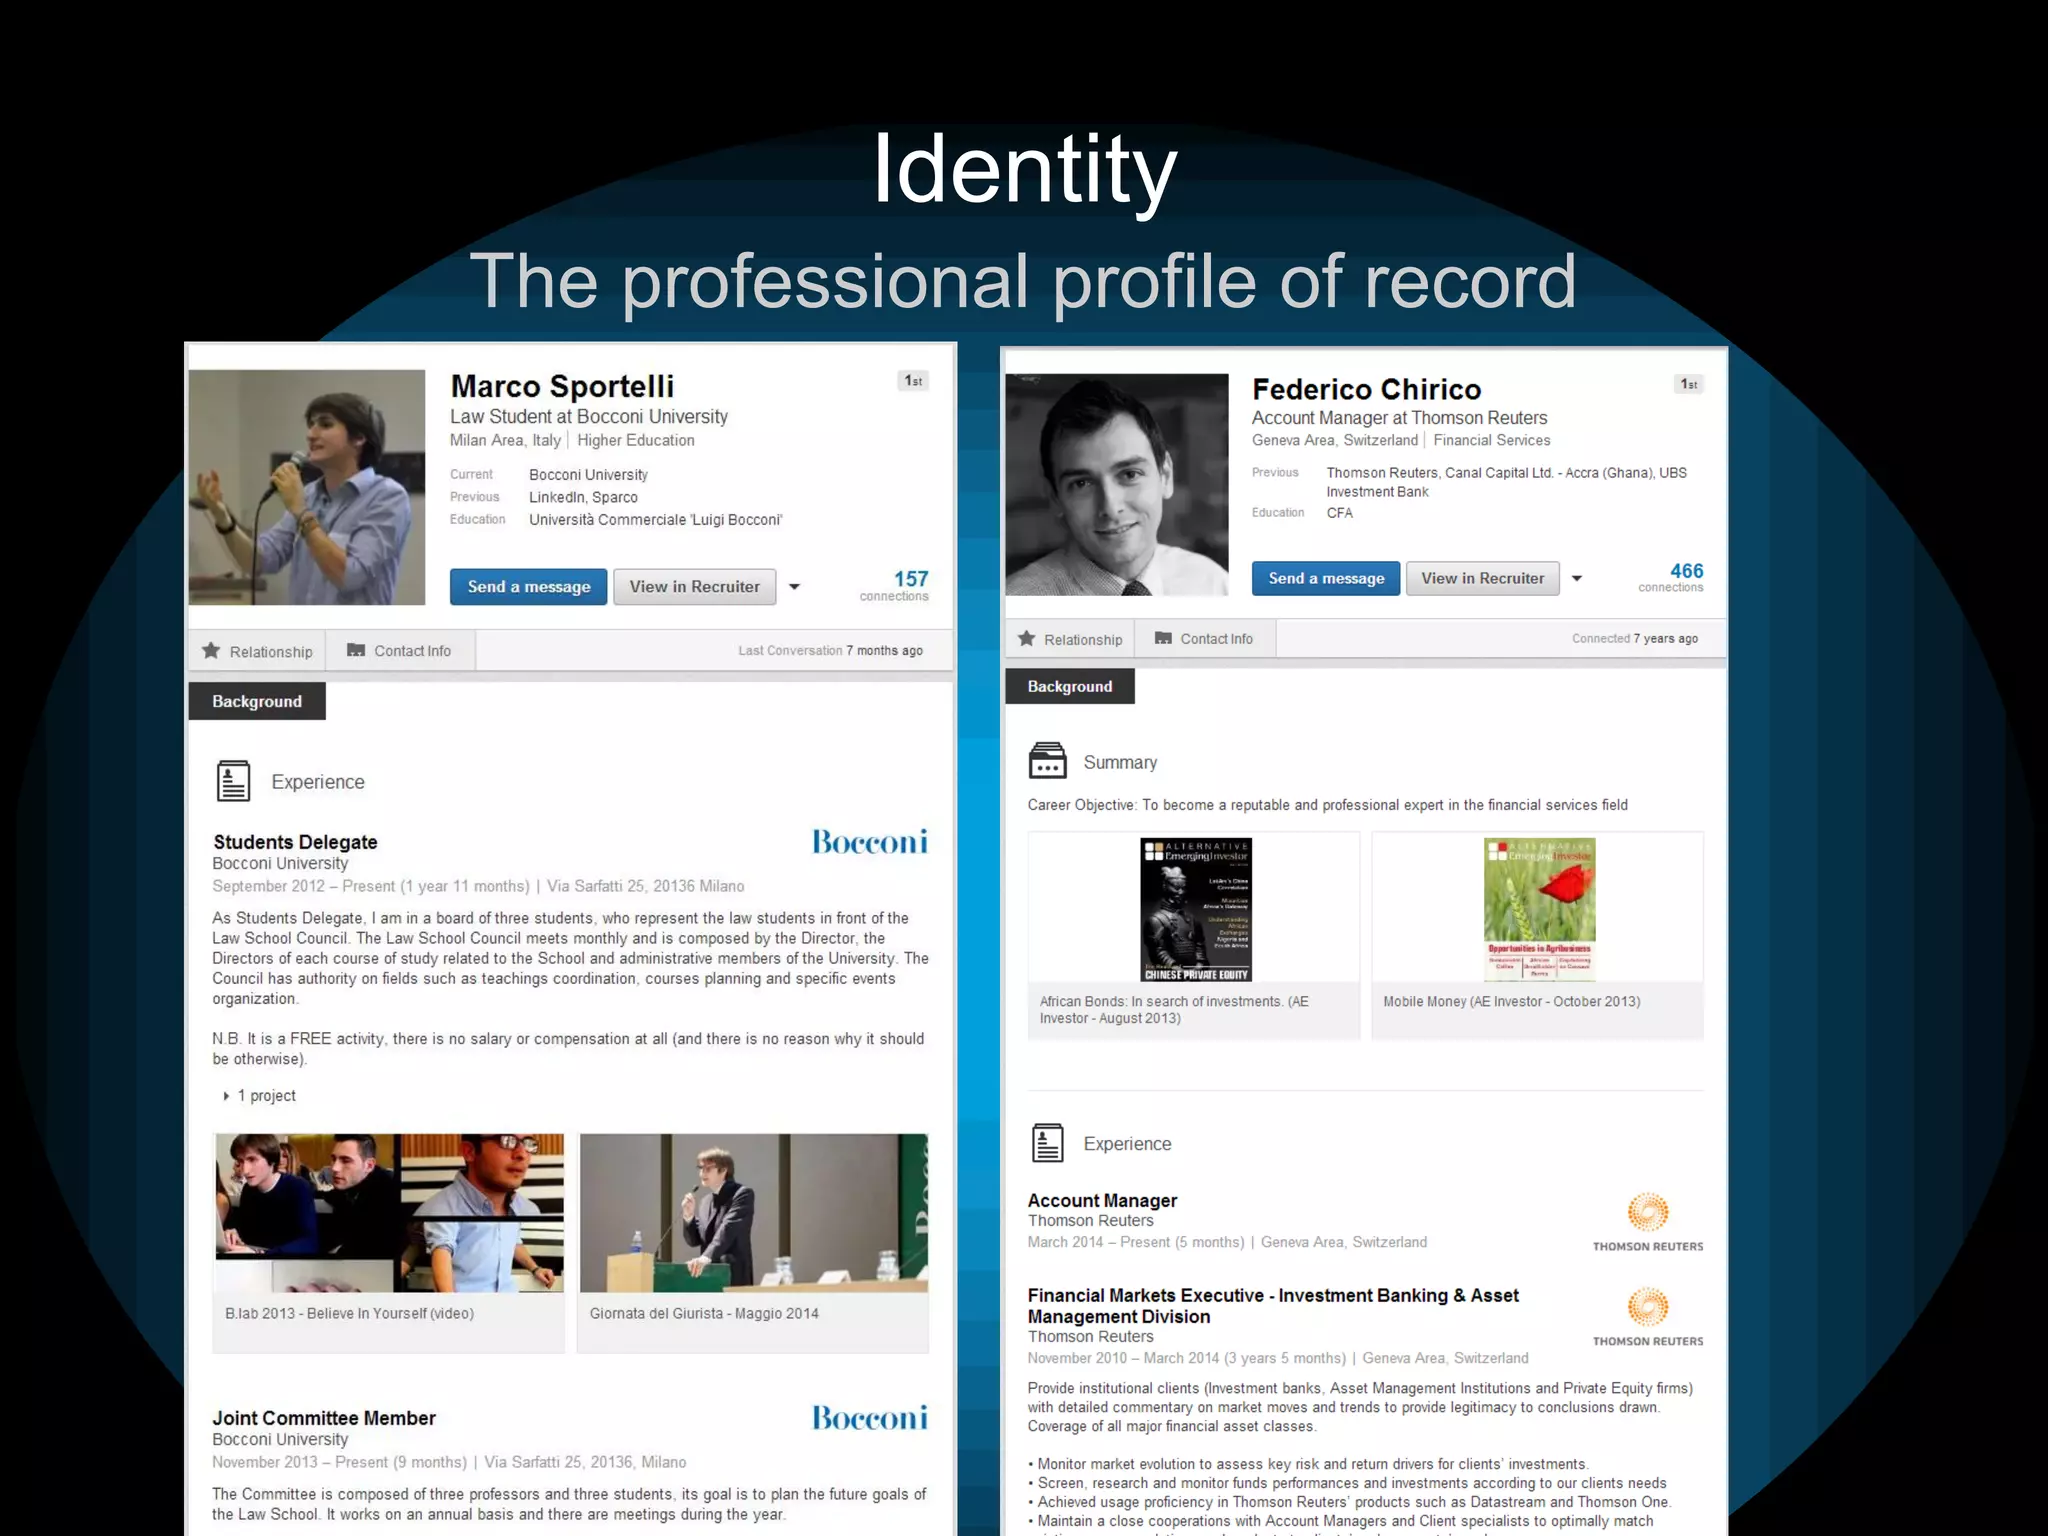Image resolution: width=2048 pixels, height=1536 pixels.
Task: Click the Background tab on Federico's profile
Action: tap(1070, 686)
